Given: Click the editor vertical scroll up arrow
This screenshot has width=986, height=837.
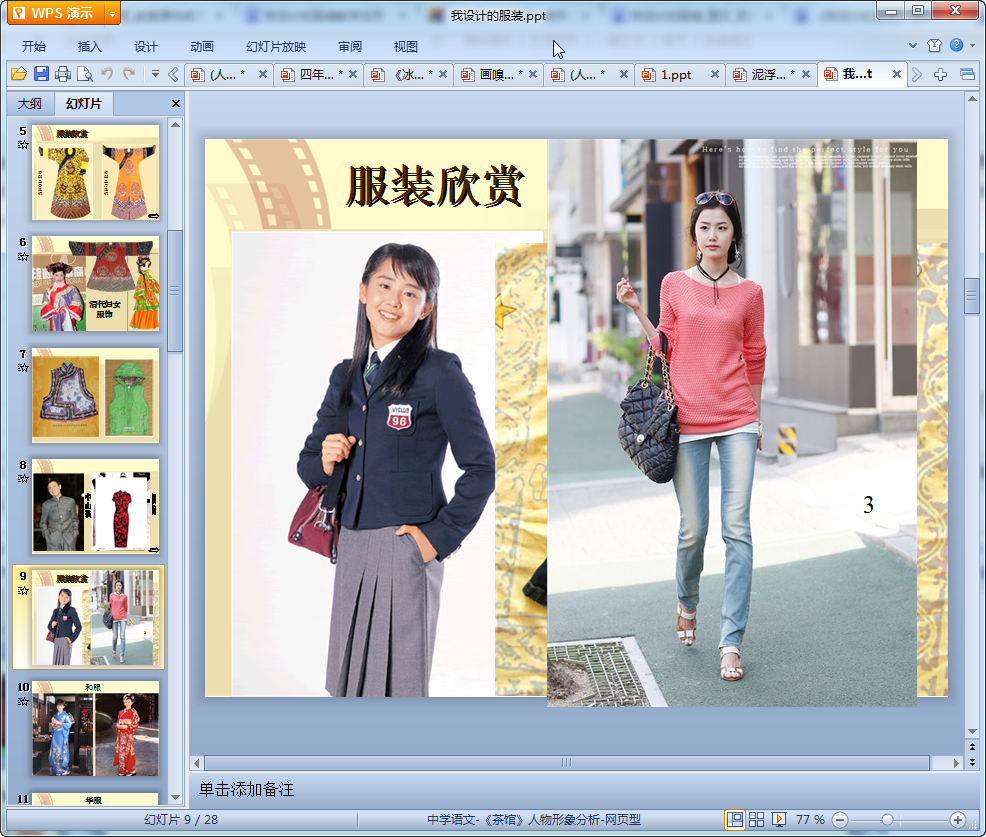Looking at the screenshot, I should [x=972, y=99].
